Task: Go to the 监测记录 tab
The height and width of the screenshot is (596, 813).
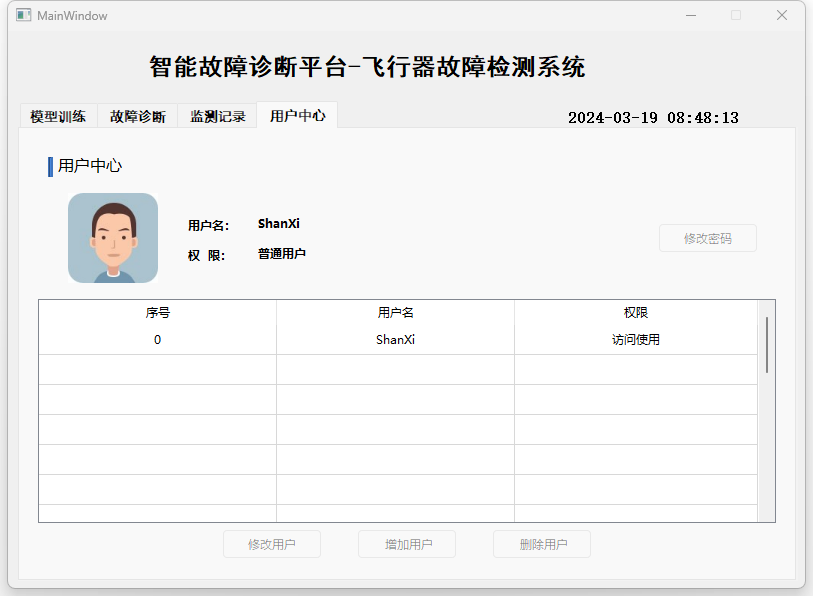Action: [x=217, y=116]
